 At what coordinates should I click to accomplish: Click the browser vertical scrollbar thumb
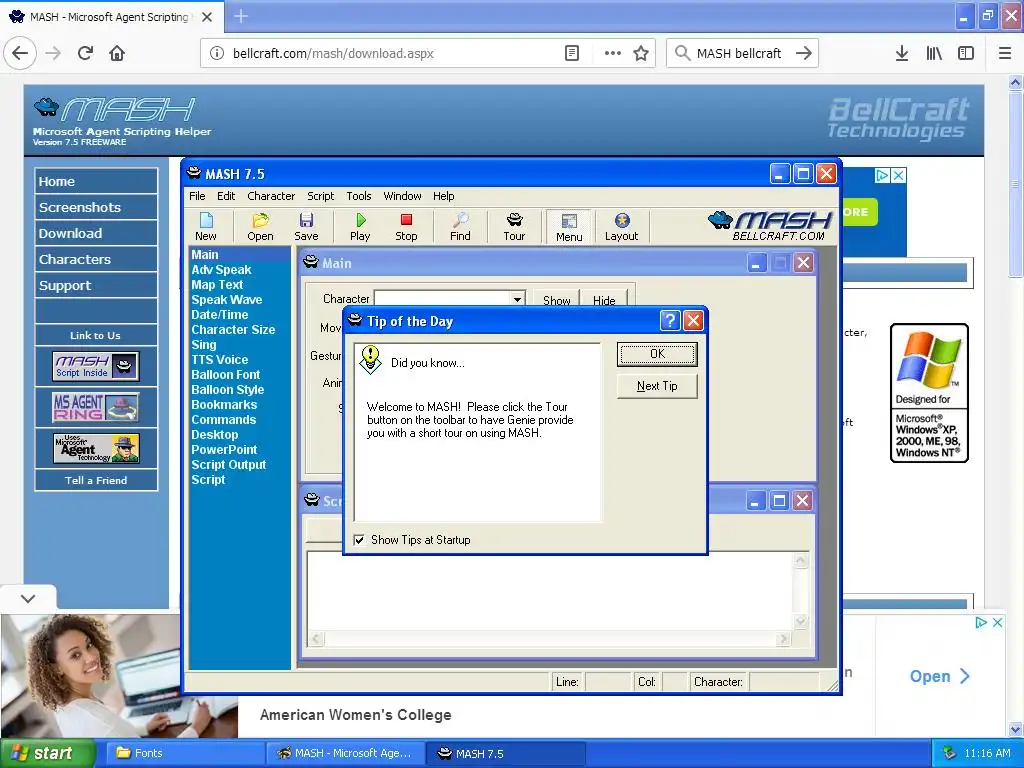(1015, 184)
